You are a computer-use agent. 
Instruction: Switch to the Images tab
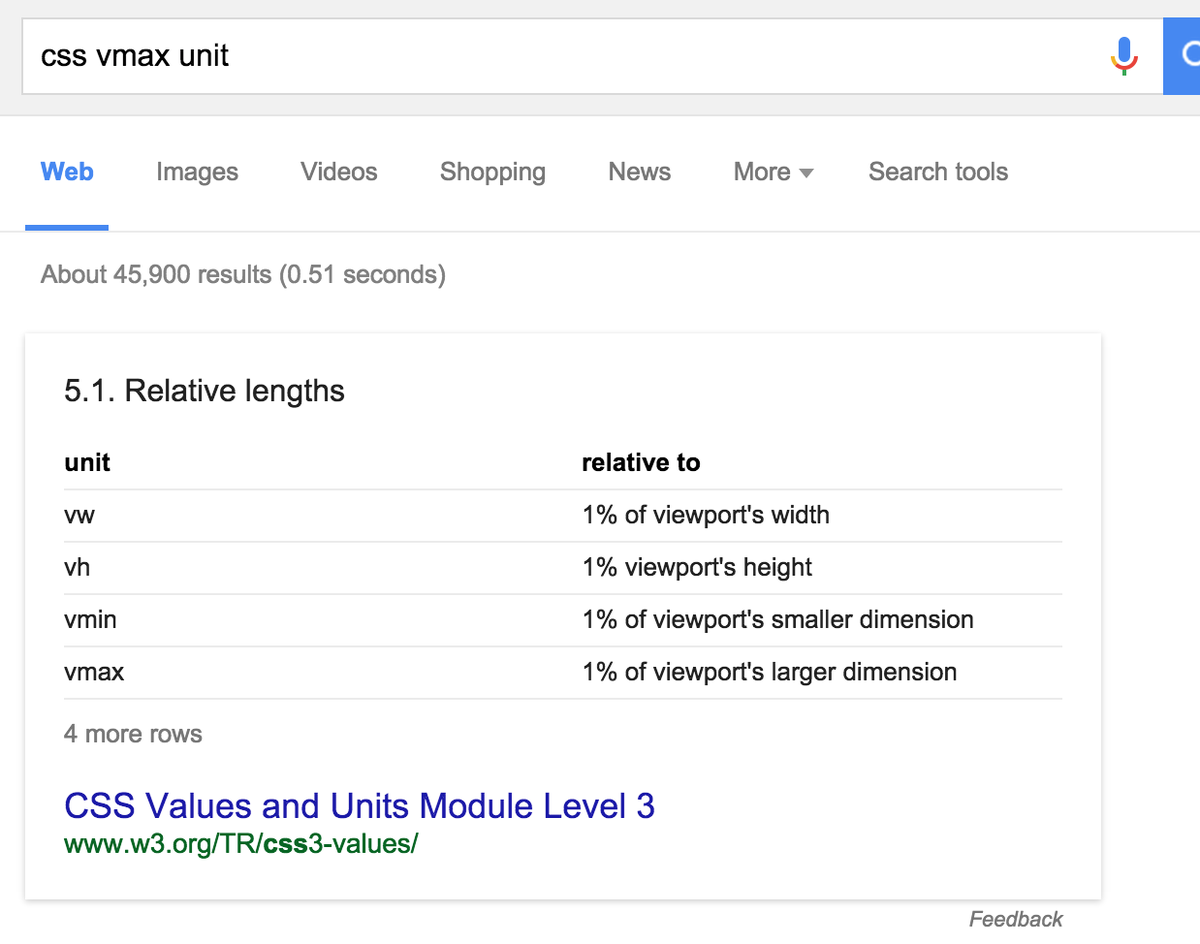(x=197, y=172)
